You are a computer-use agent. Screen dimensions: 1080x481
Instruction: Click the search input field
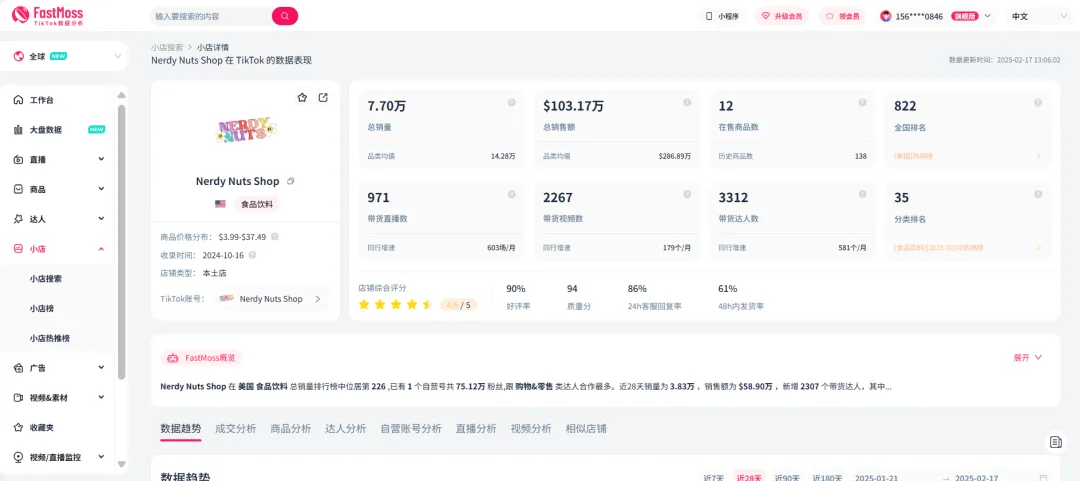point(211,16)
